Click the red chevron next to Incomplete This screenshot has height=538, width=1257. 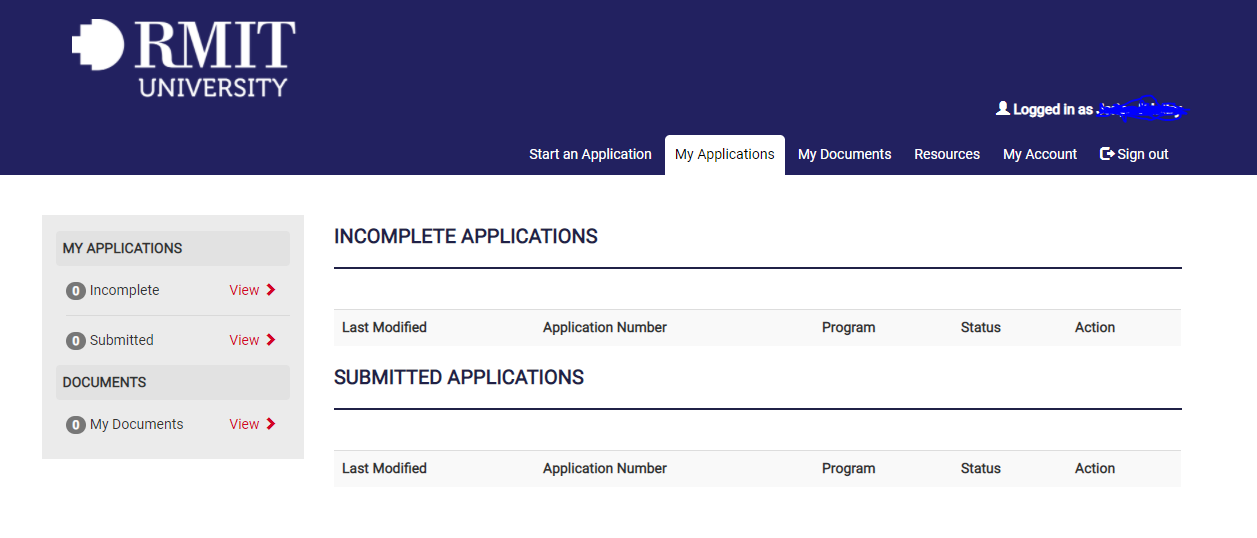tap(271, 290)
